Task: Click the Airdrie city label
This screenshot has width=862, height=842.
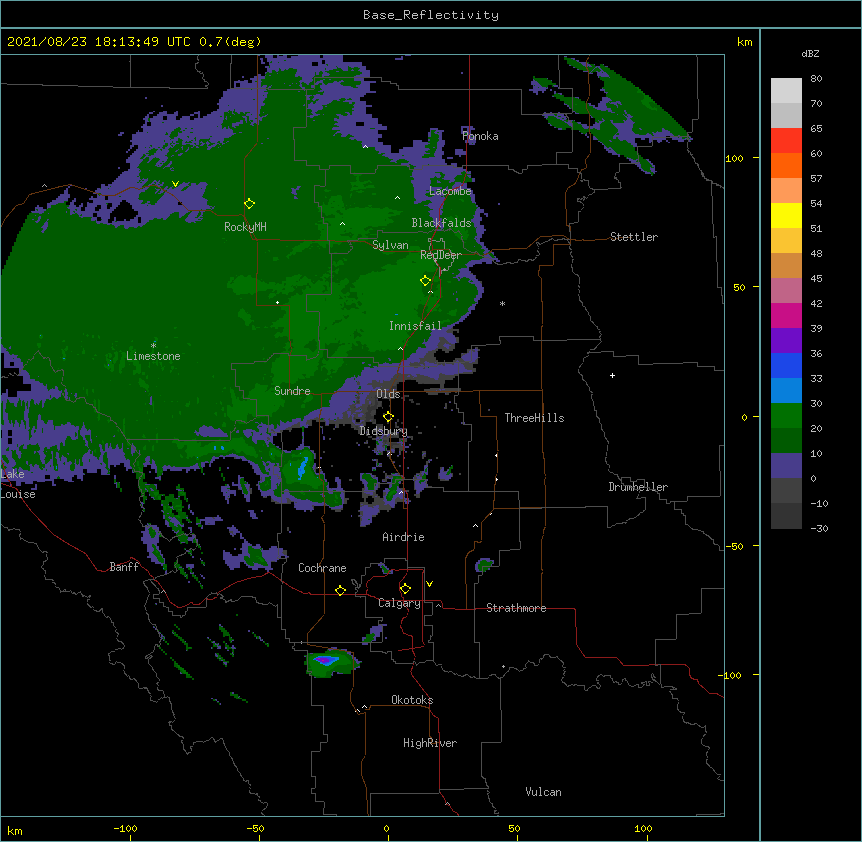Action: pyautogui.click(x=404, y=537)
